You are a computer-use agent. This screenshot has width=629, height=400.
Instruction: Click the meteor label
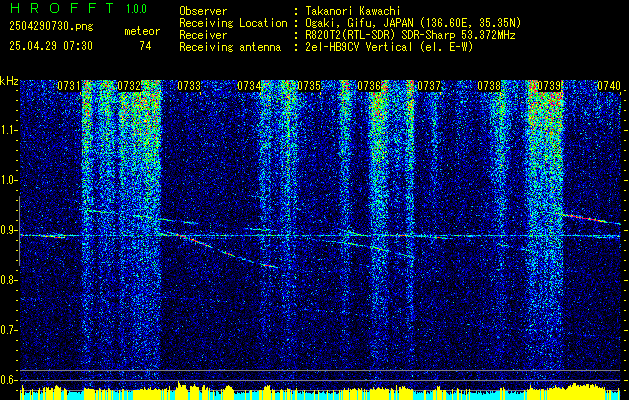(x=142, y=31)
